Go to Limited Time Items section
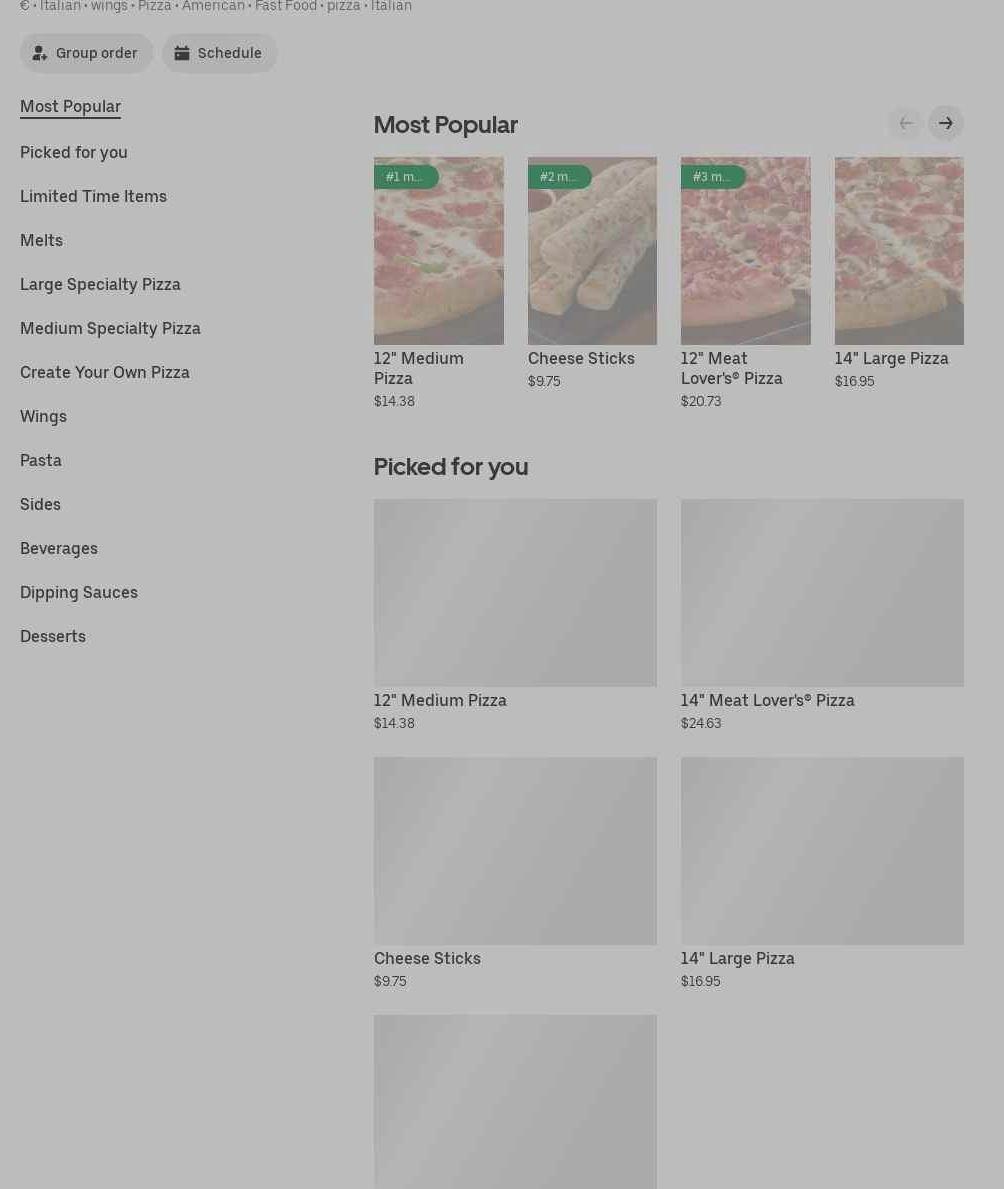 [93, 196]
